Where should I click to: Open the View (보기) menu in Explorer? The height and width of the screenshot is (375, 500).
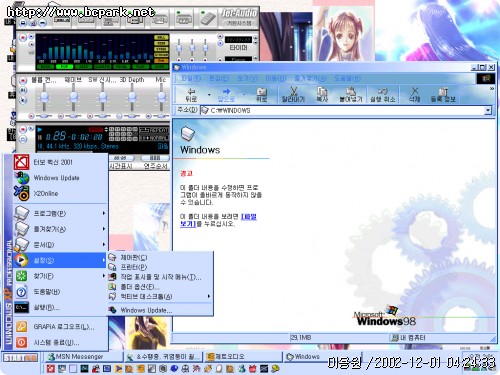247,79
